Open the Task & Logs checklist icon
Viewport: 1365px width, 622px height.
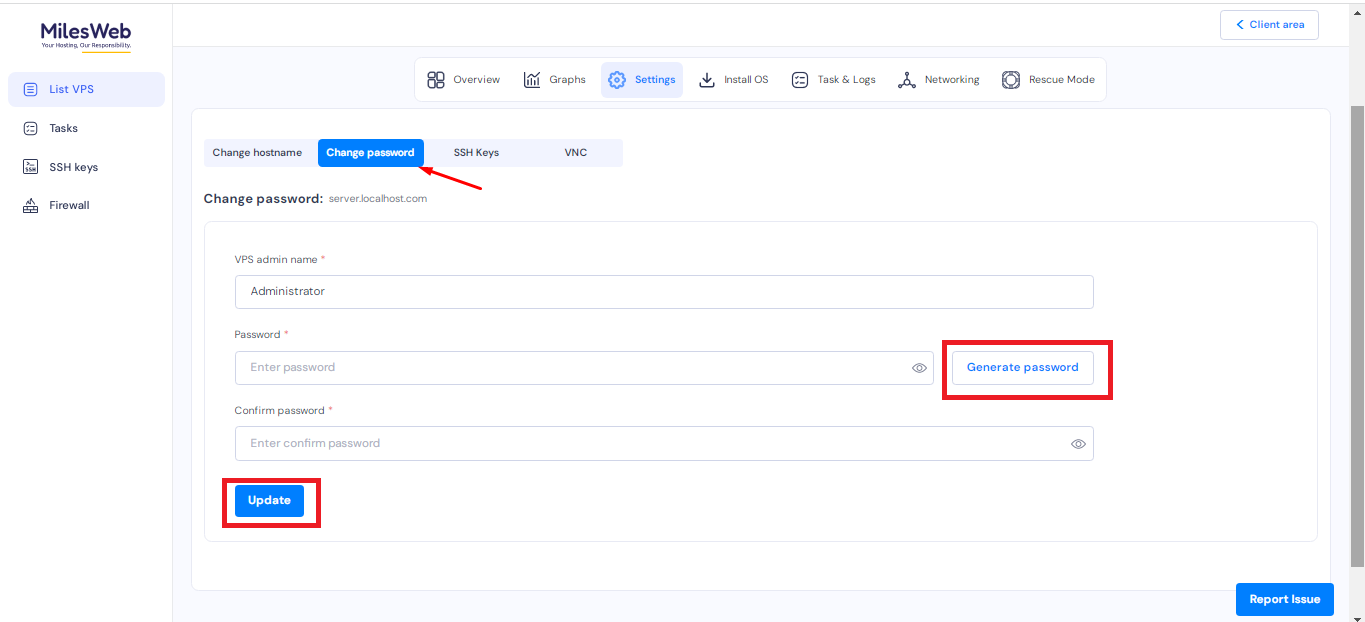[800, 80]
